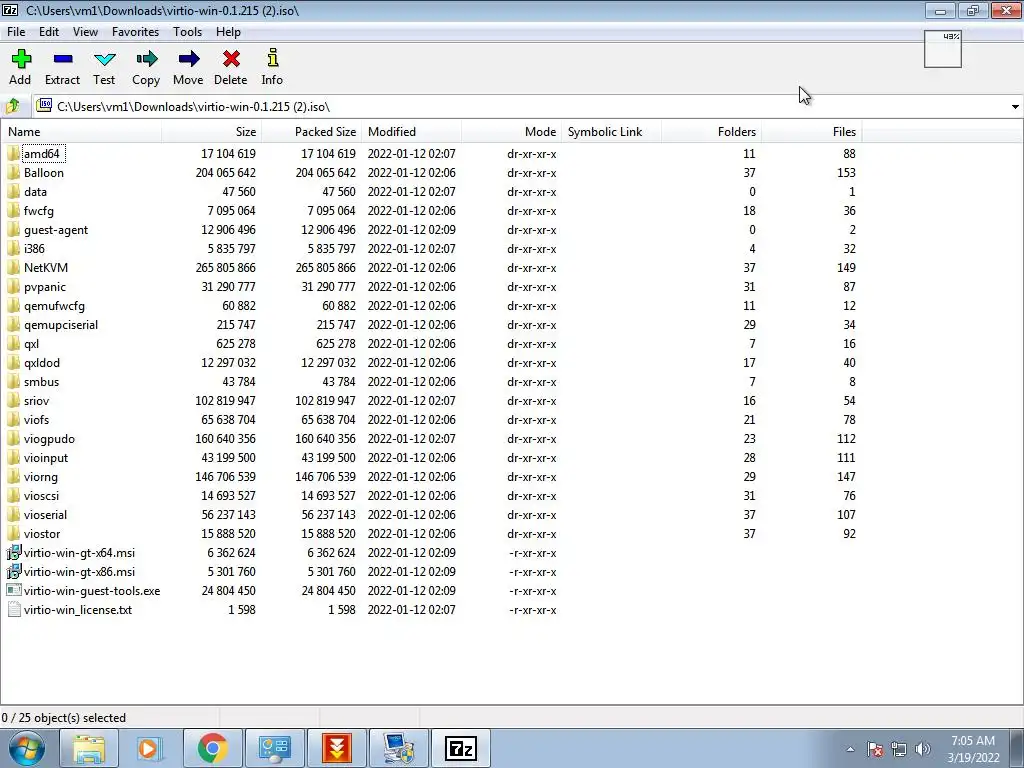Sort by the Mode column header
This screenshot has height=768, width=1024.
coord(511,132)
